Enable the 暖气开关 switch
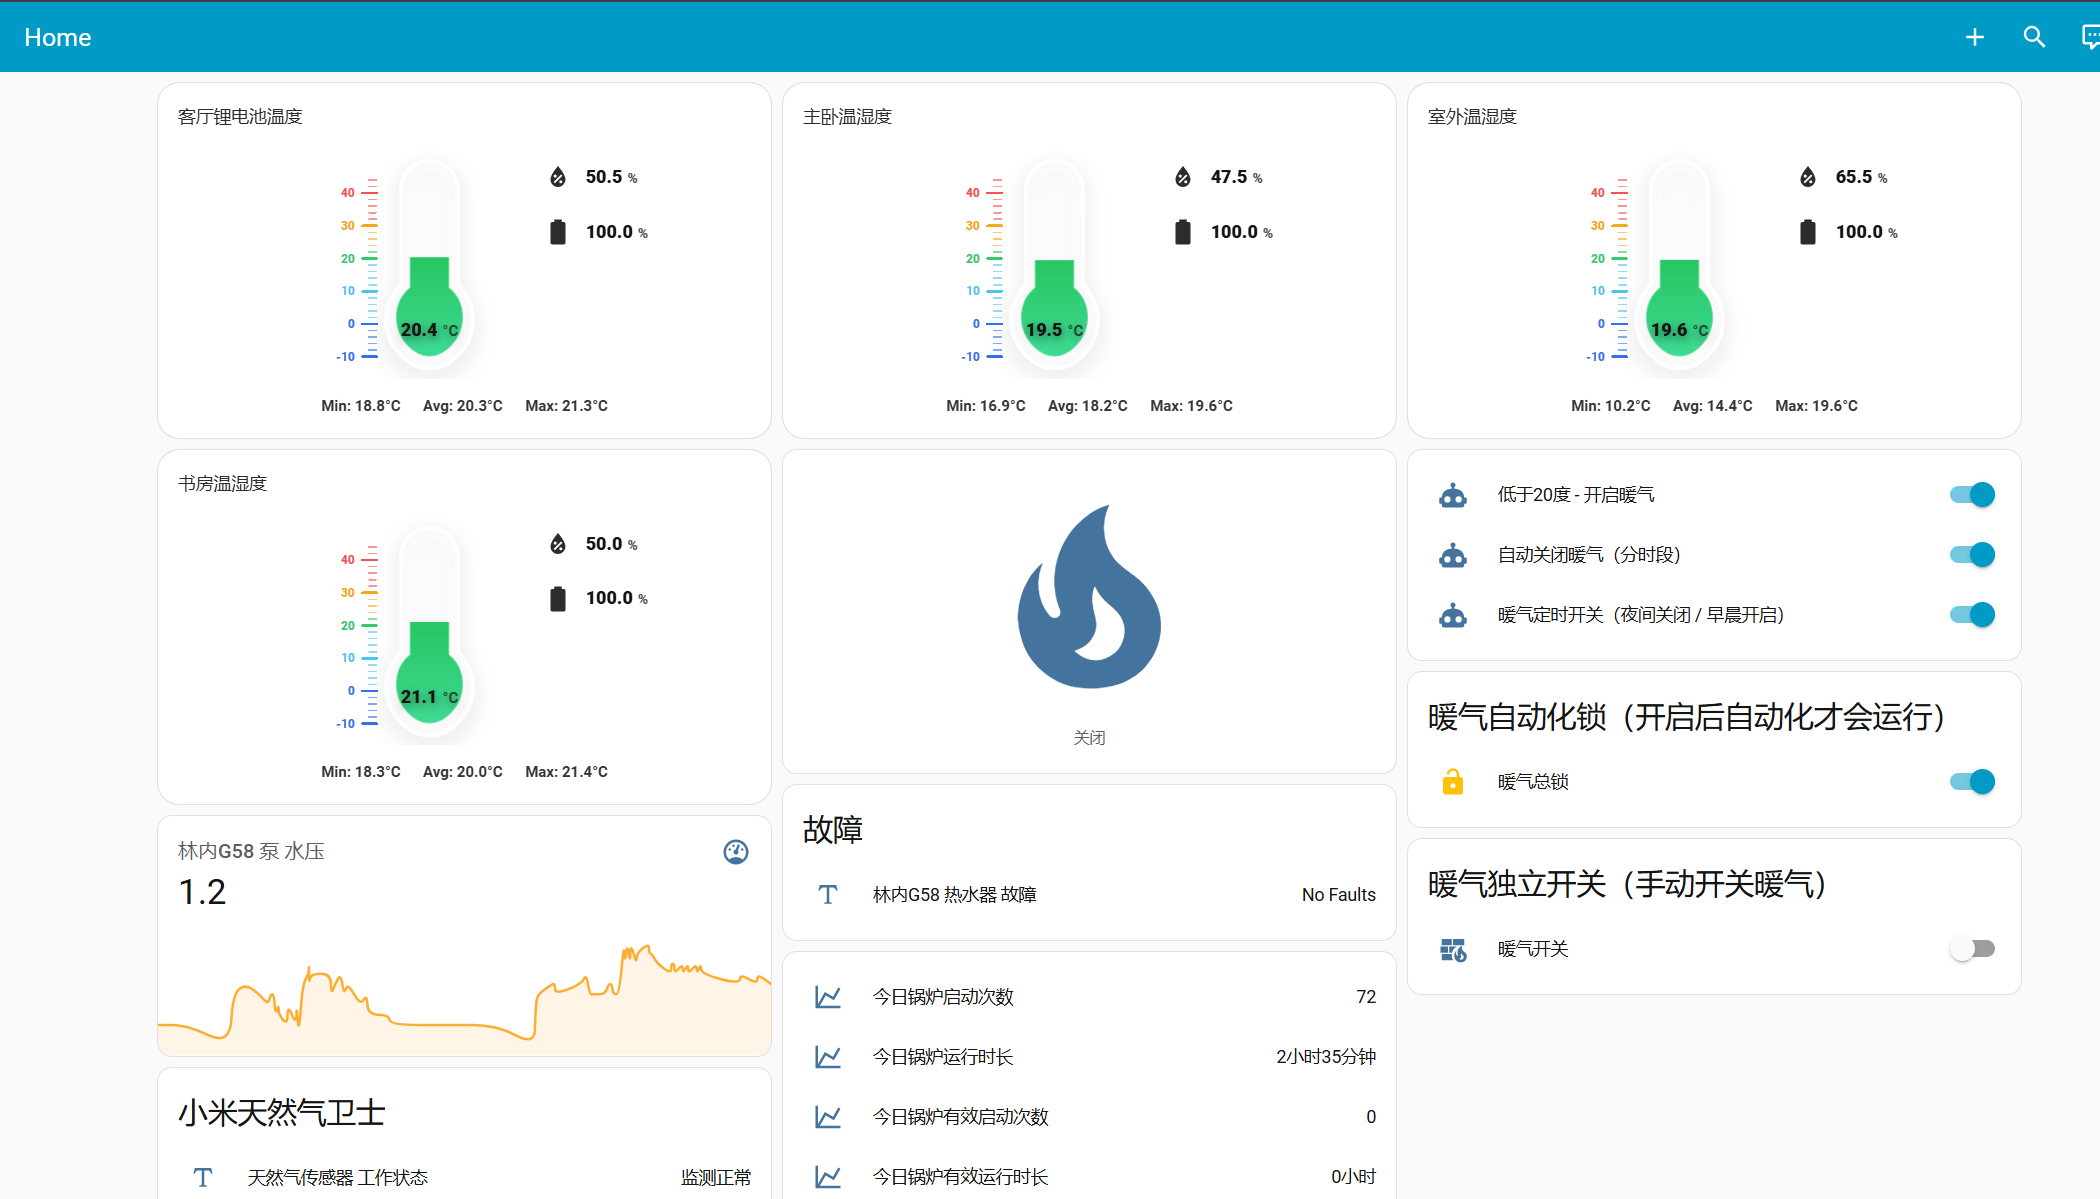This screenshot has width=2100, height=1199. 1972,949
